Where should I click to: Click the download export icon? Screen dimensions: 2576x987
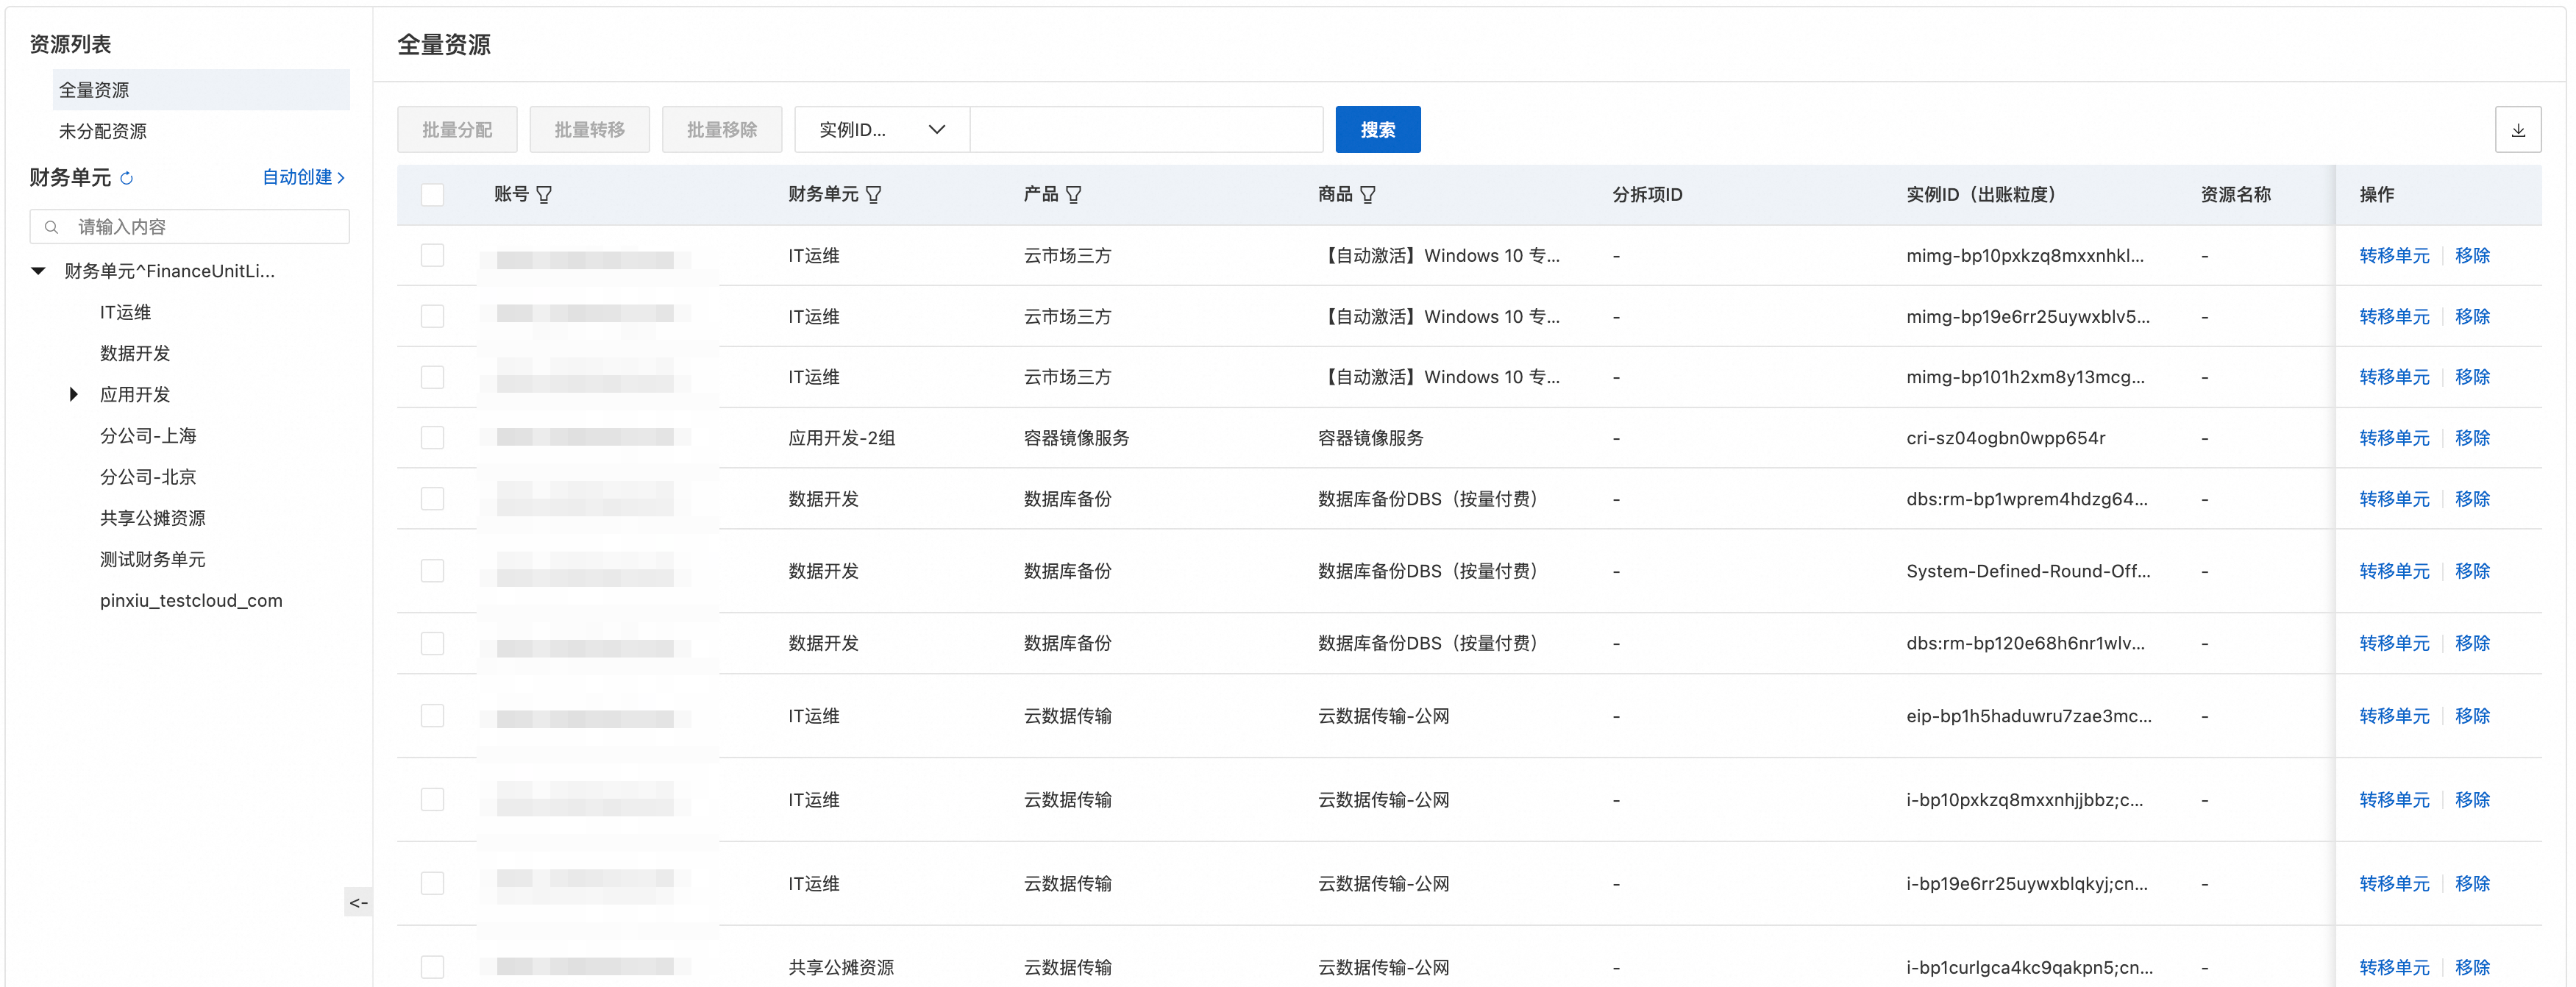click(x=2517, y=130)
